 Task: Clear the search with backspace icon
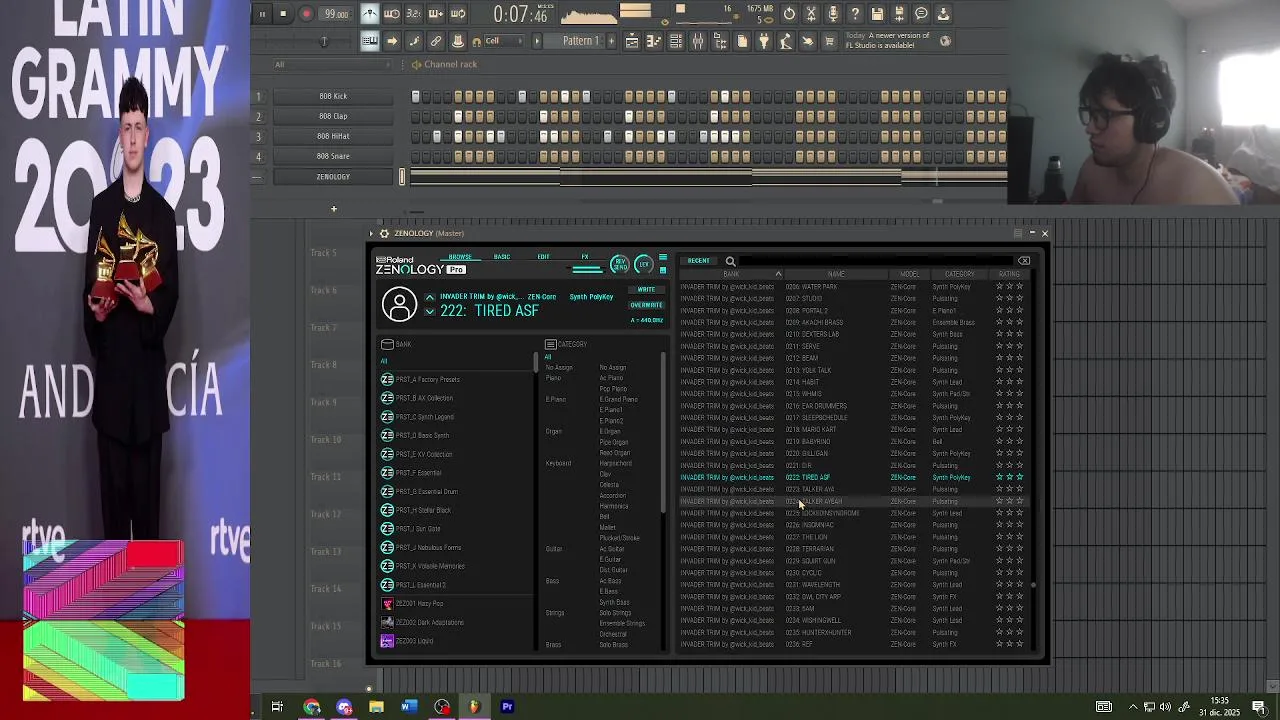(x=1023, y=261)
